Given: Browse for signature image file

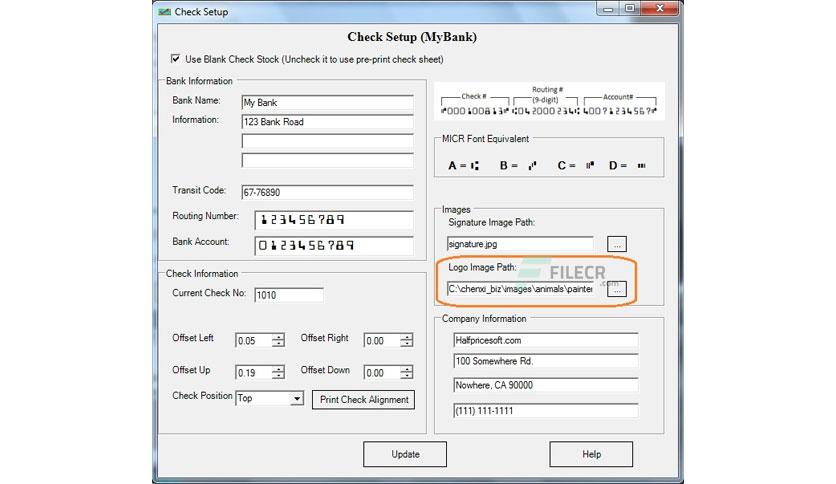Looking at the screenshot, I should click(x=617, y=244).
